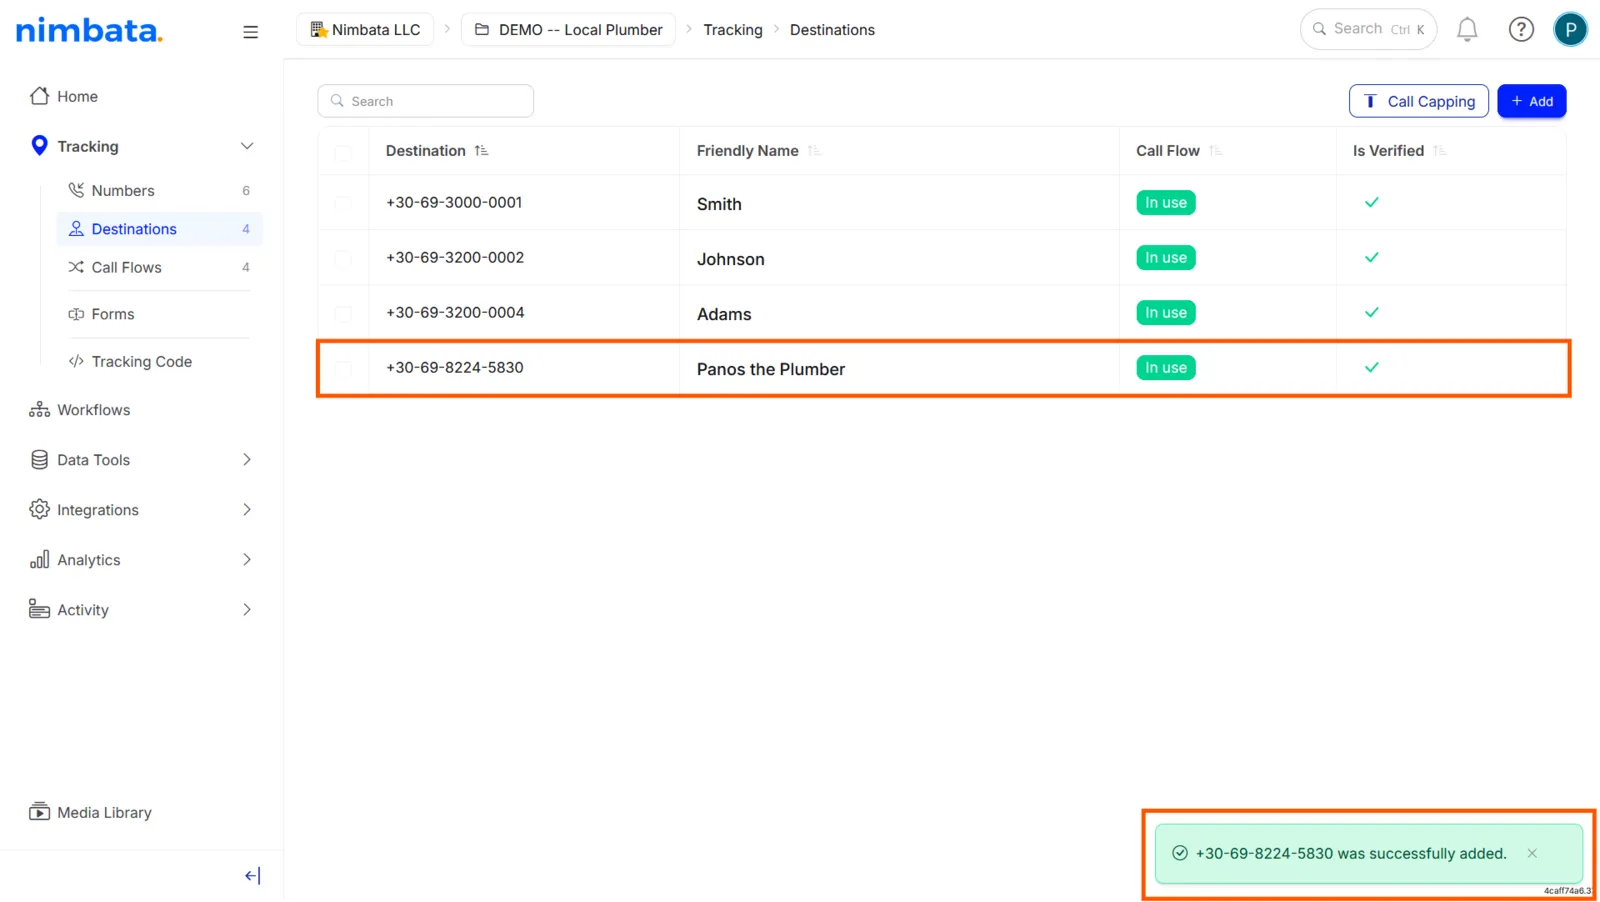This screenshot has height=902, width=1600.
Task: Open the Media Library
Action: pos(91,813)
